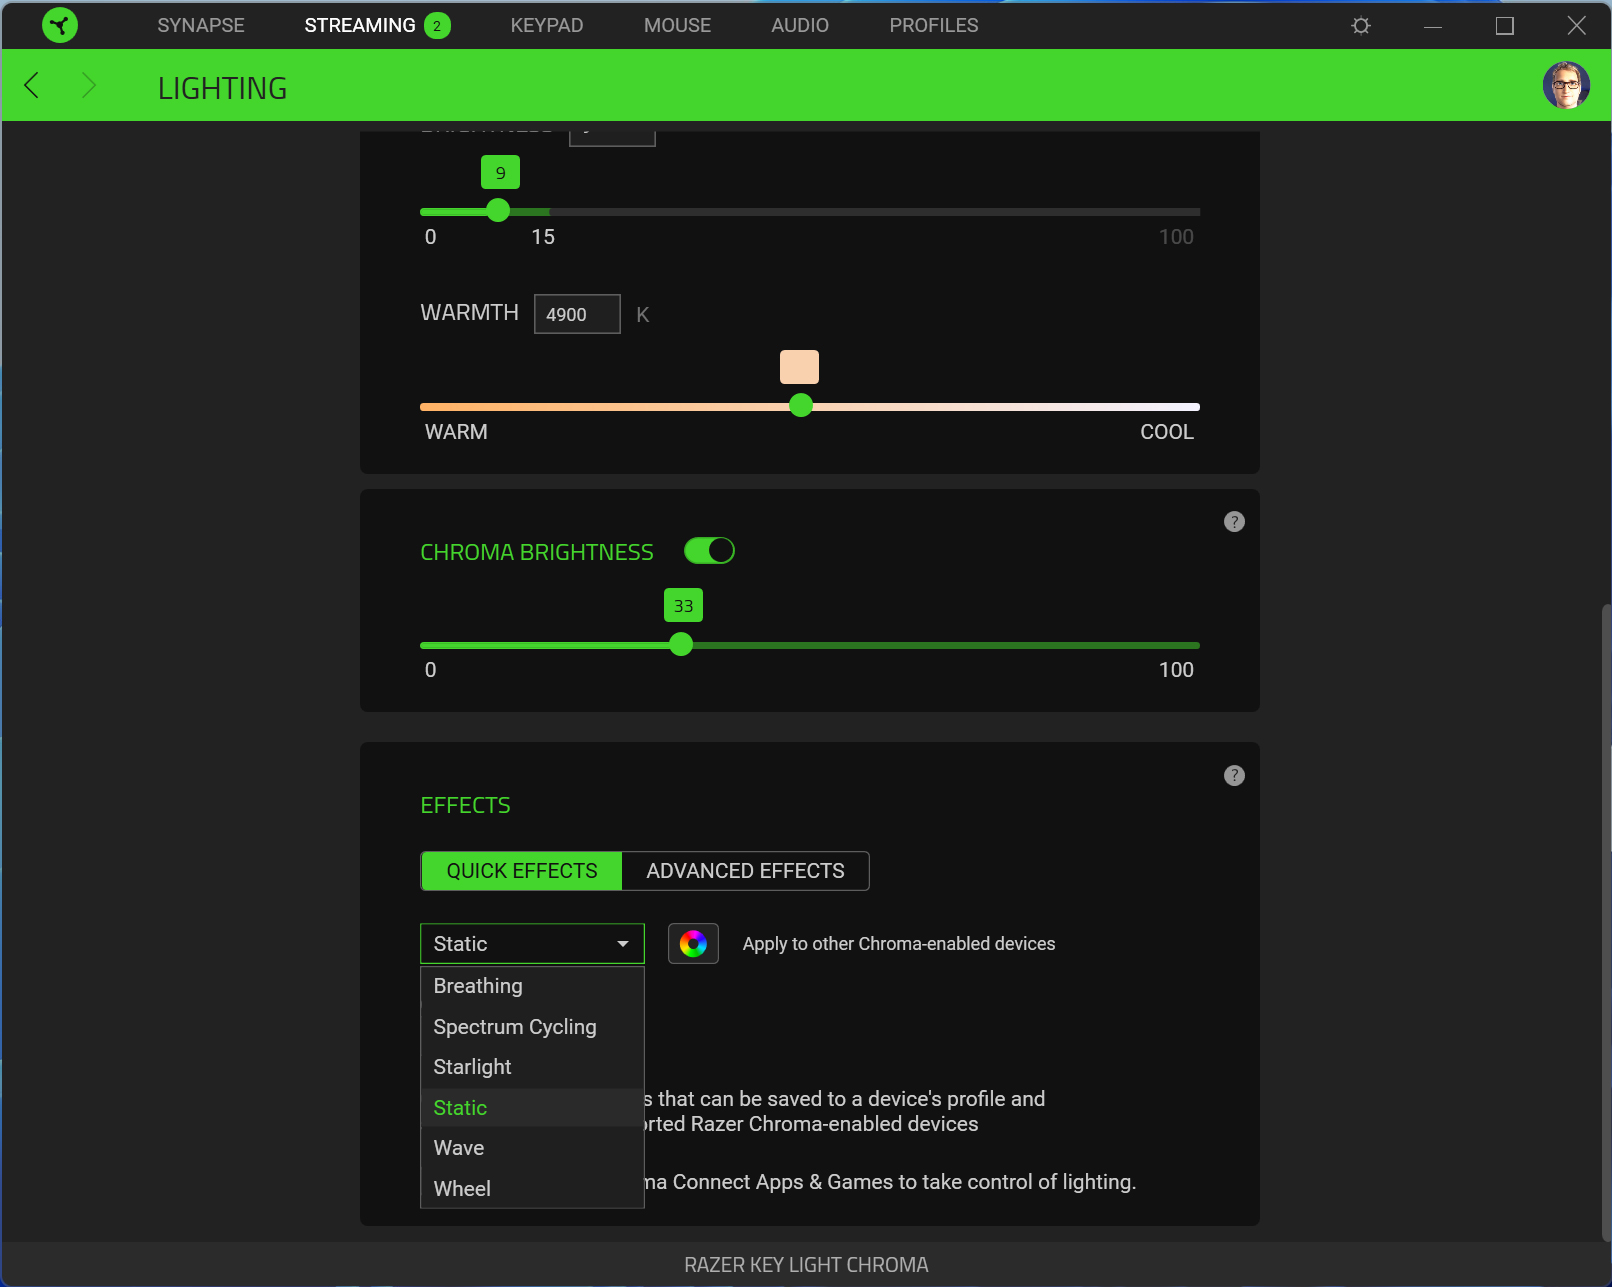The image size is (1612, 1287).
Task: Open help for Chroma Brightness section
Action: coord(1234,521)
